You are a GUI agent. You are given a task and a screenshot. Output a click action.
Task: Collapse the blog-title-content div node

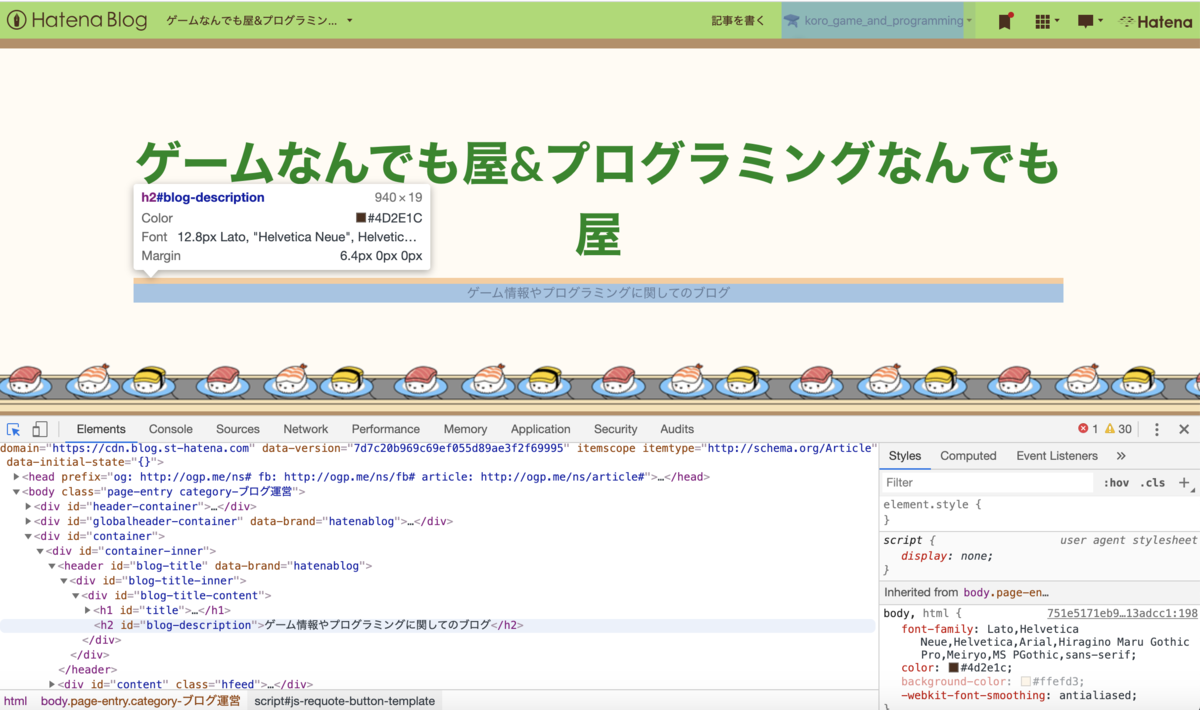tap(76, 596)
